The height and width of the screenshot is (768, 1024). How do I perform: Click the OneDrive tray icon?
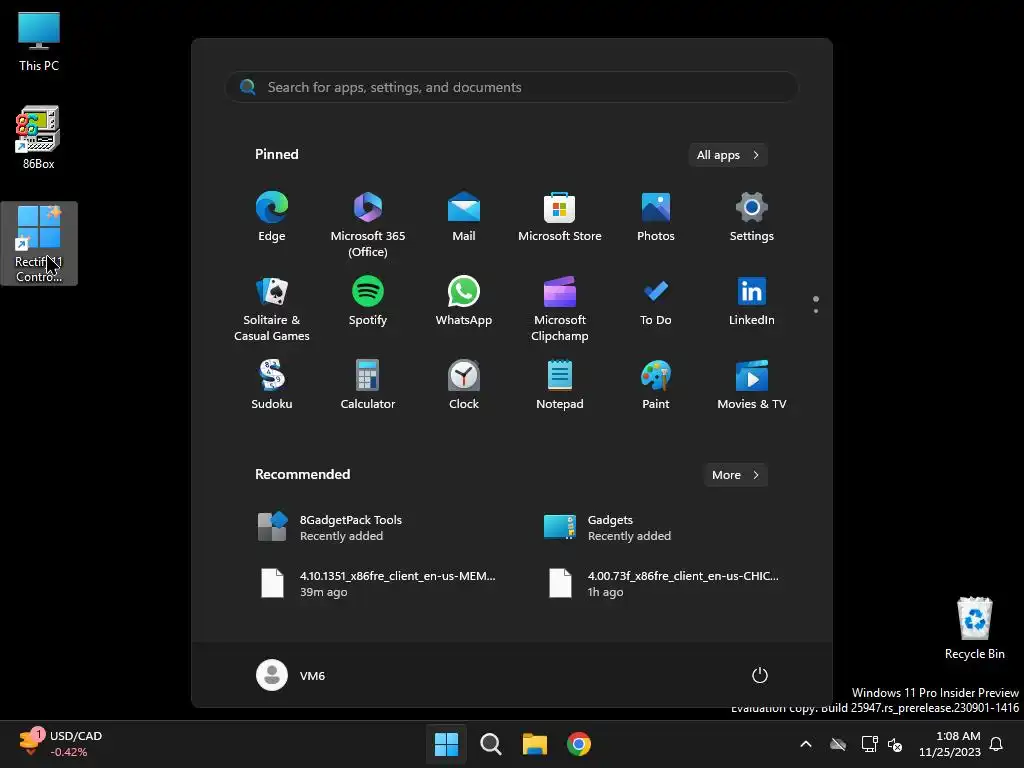838,744
